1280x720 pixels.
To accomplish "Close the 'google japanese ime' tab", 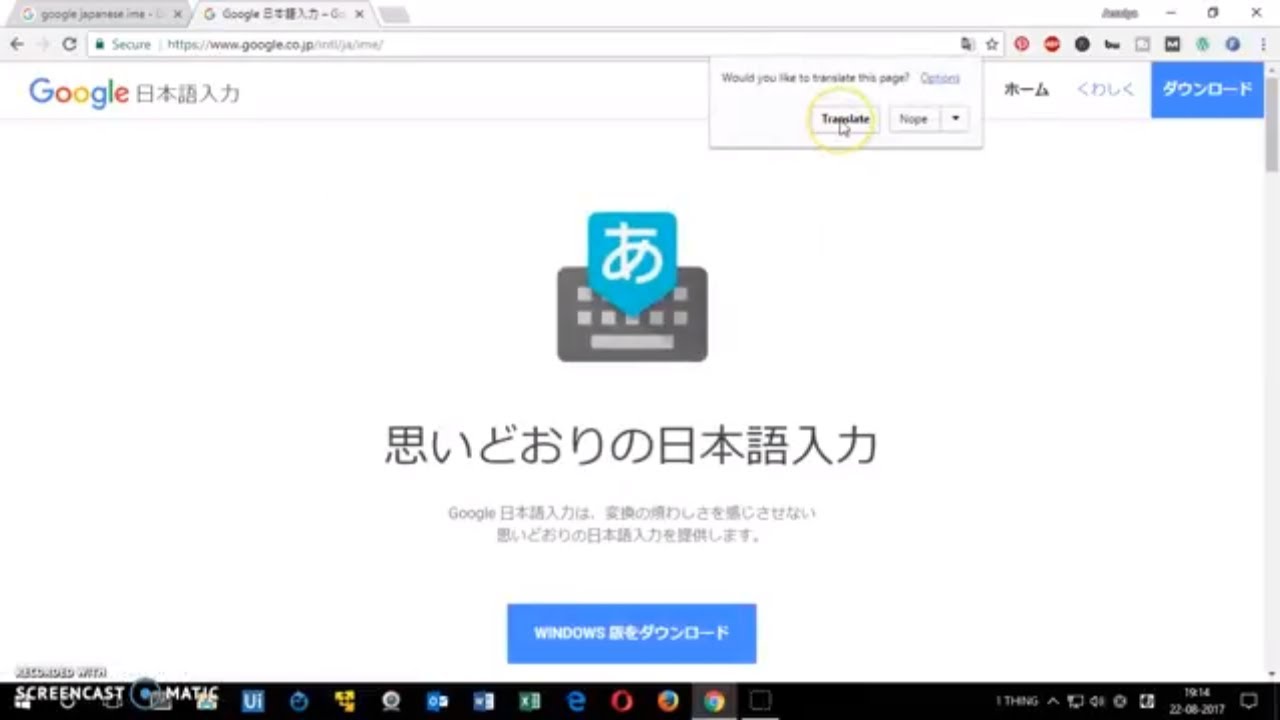I will 178,14.
